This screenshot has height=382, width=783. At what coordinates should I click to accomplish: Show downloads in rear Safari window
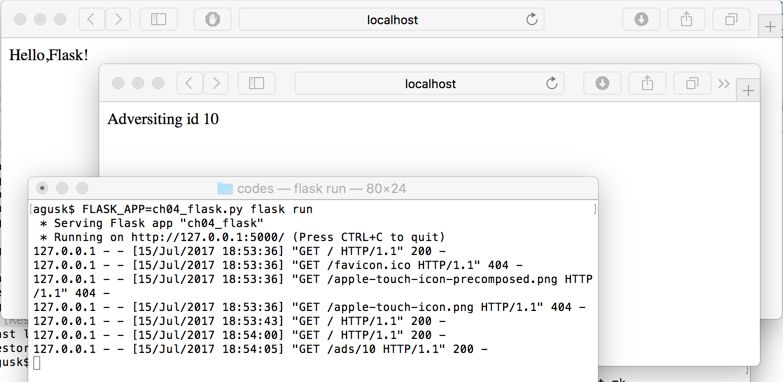(641, 19)
